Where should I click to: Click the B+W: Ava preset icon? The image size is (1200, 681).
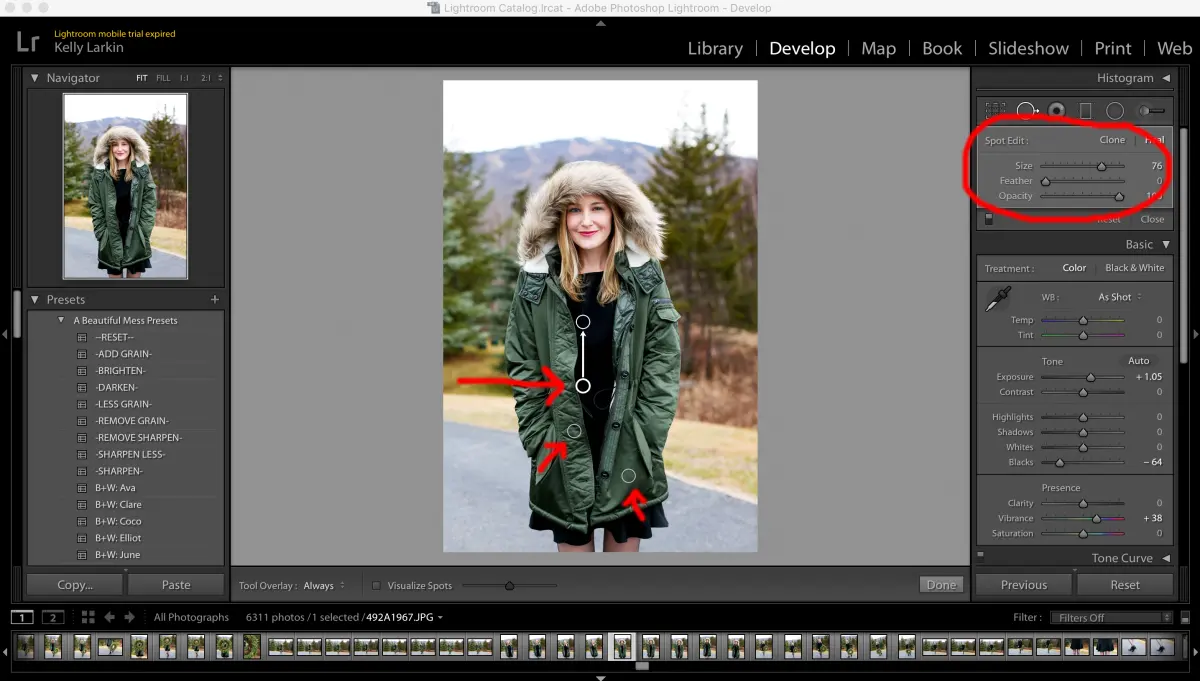point(82,488)
